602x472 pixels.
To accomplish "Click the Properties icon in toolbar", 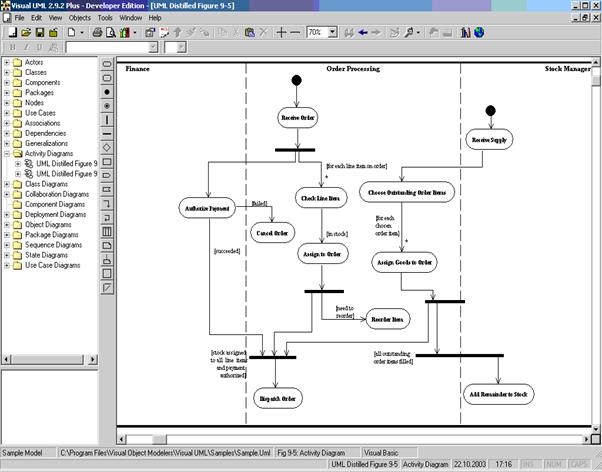I will 150,33.
